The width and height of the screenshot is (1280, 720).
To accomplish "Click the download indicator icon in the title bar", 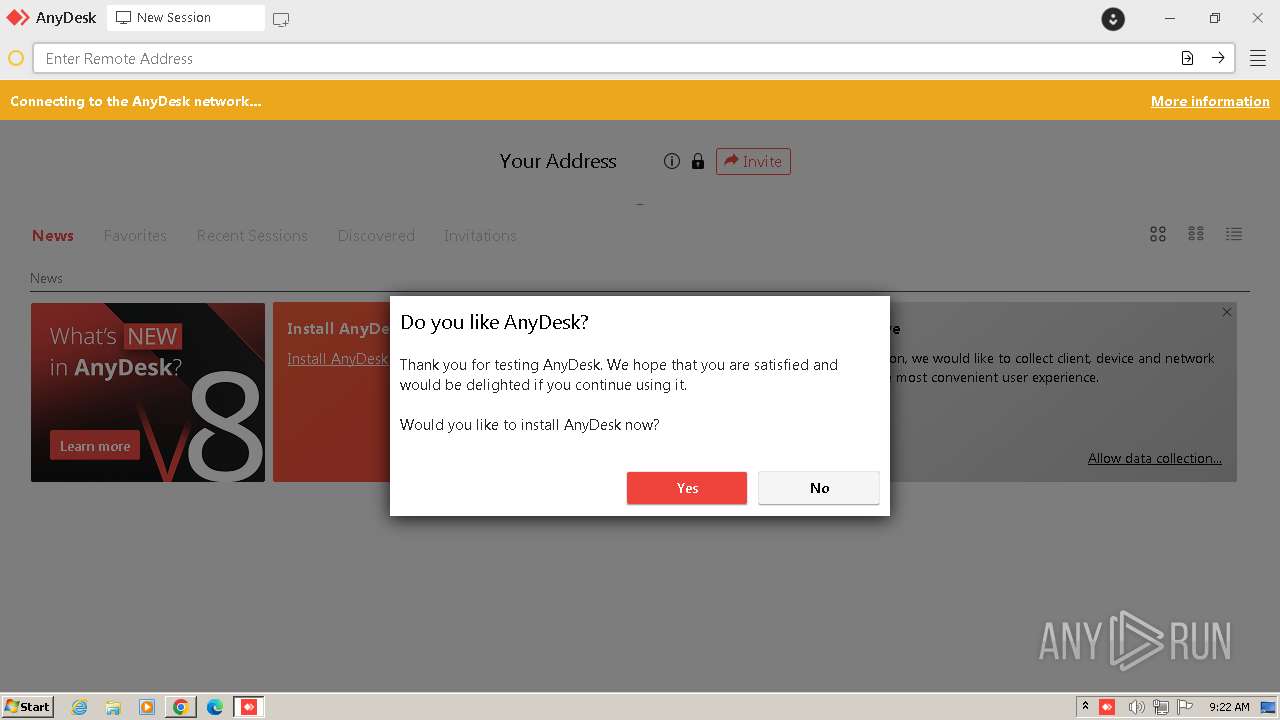I will [x=1113, y=18].
